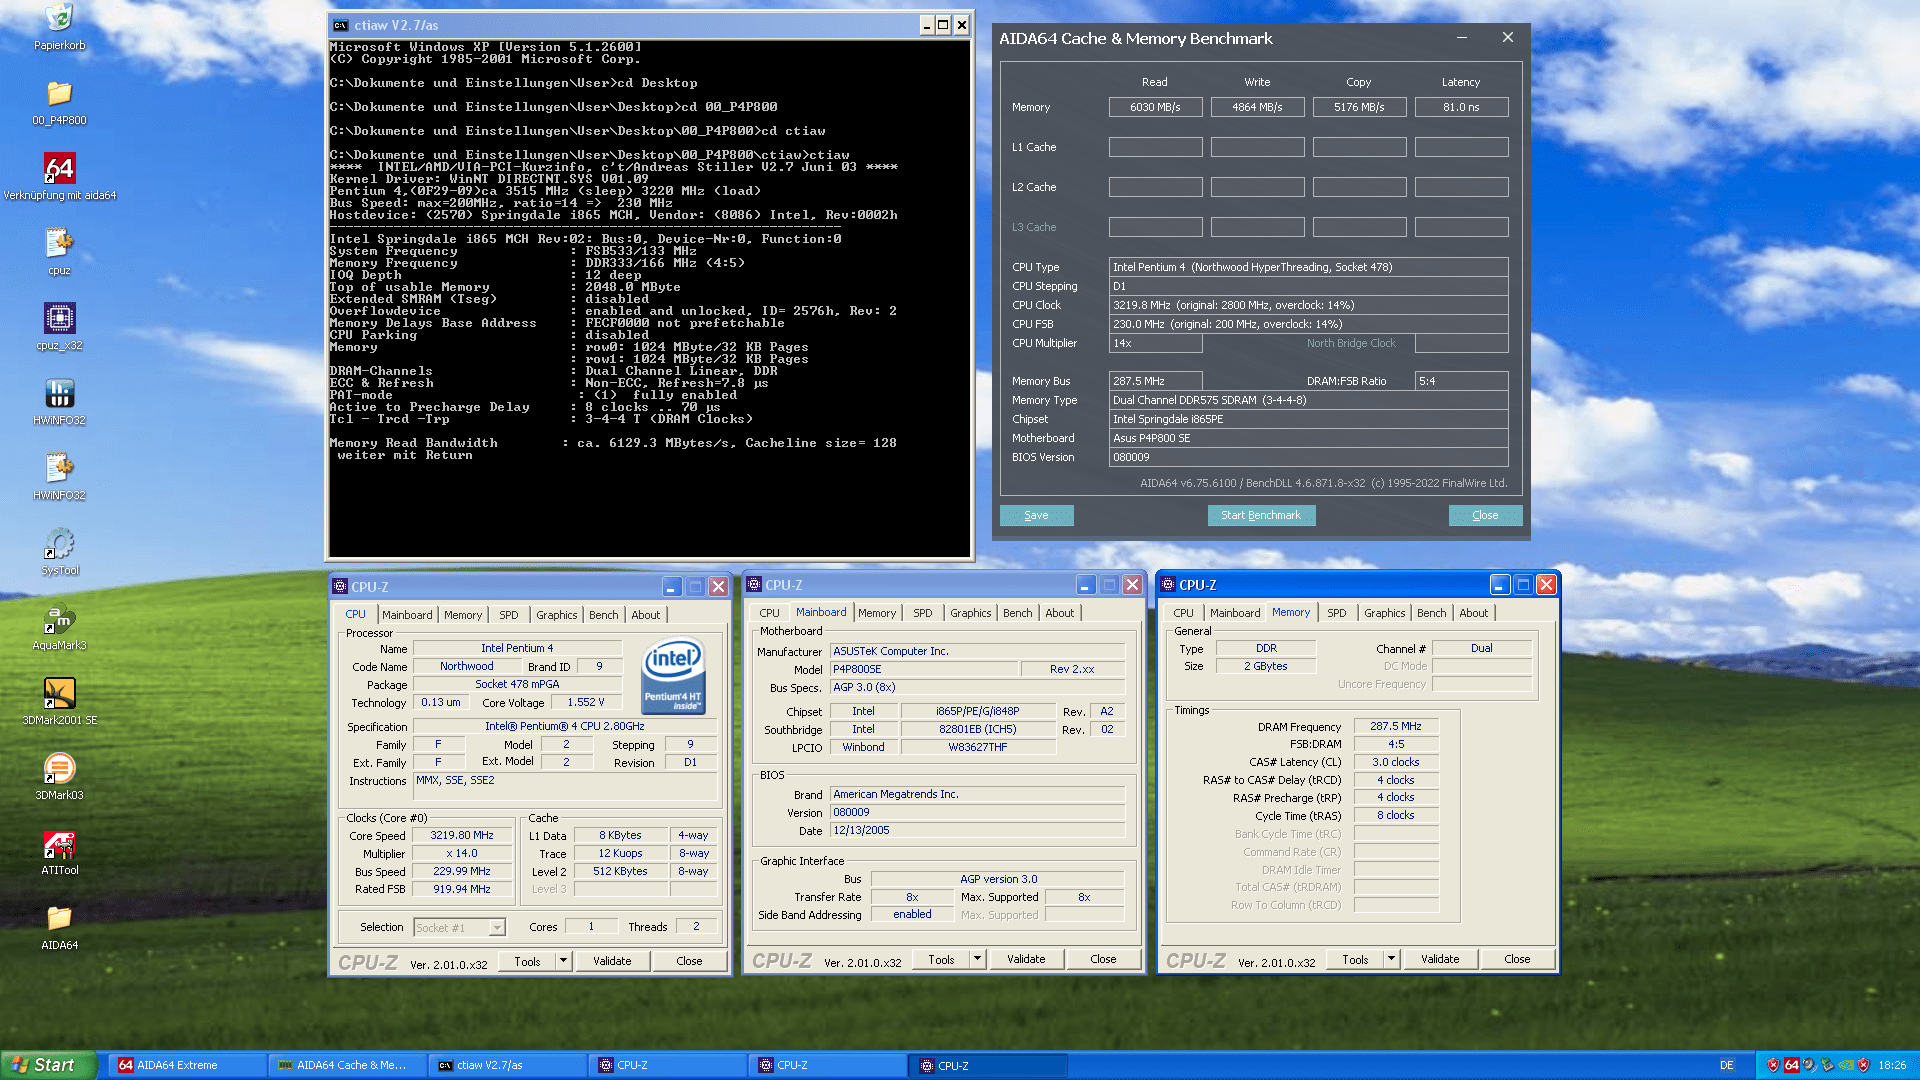This screenshot has height=1080, width=1920.
Task: Click the P4P800SE model field
Action: tap(924, 669)
